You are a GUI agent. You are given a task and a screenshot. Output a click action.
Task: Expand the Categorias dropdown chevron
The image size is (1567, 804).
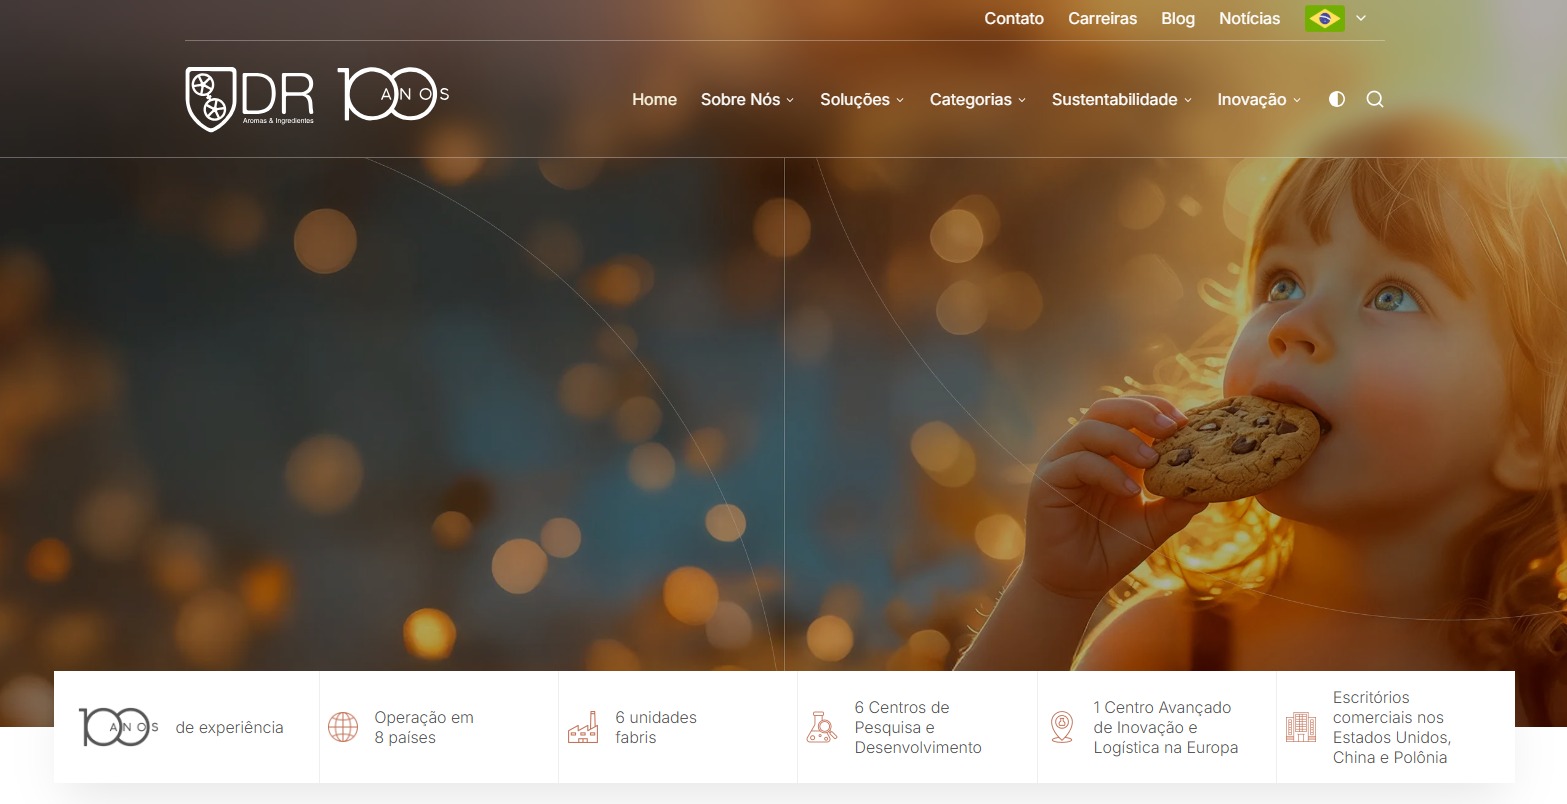(1022, 100)
